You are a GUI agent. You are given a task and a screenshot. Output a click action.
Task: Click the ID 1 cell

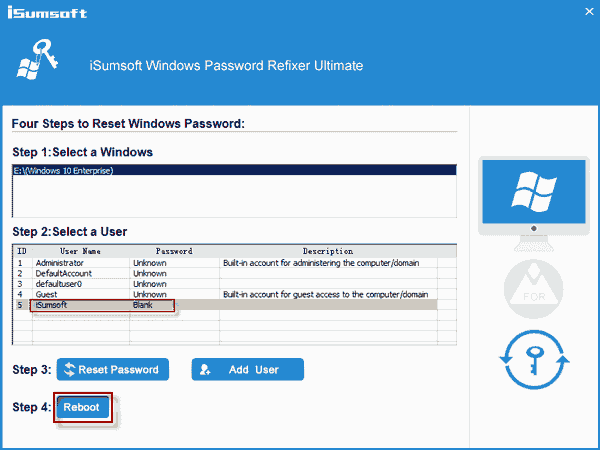pyautogui.click(x=23, y=263)
